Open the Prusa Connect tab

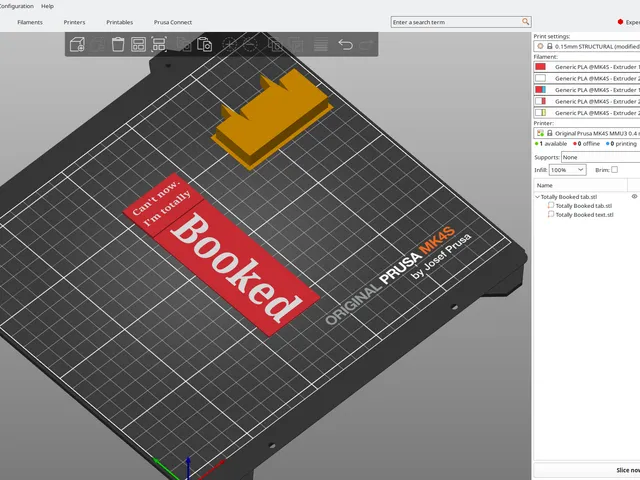coord(173,22)
